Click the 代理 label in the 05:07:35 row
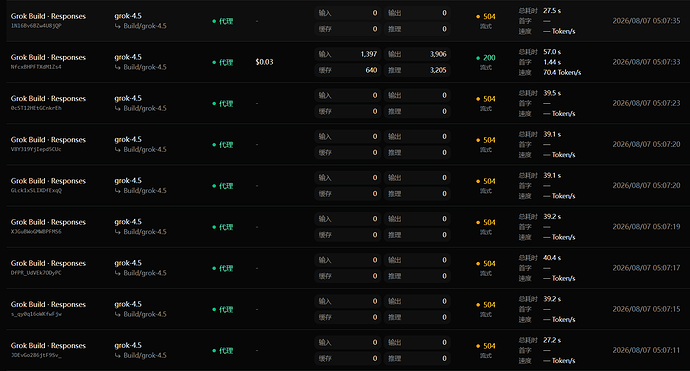This screenshot has height=371, width=690. (226, 21)
